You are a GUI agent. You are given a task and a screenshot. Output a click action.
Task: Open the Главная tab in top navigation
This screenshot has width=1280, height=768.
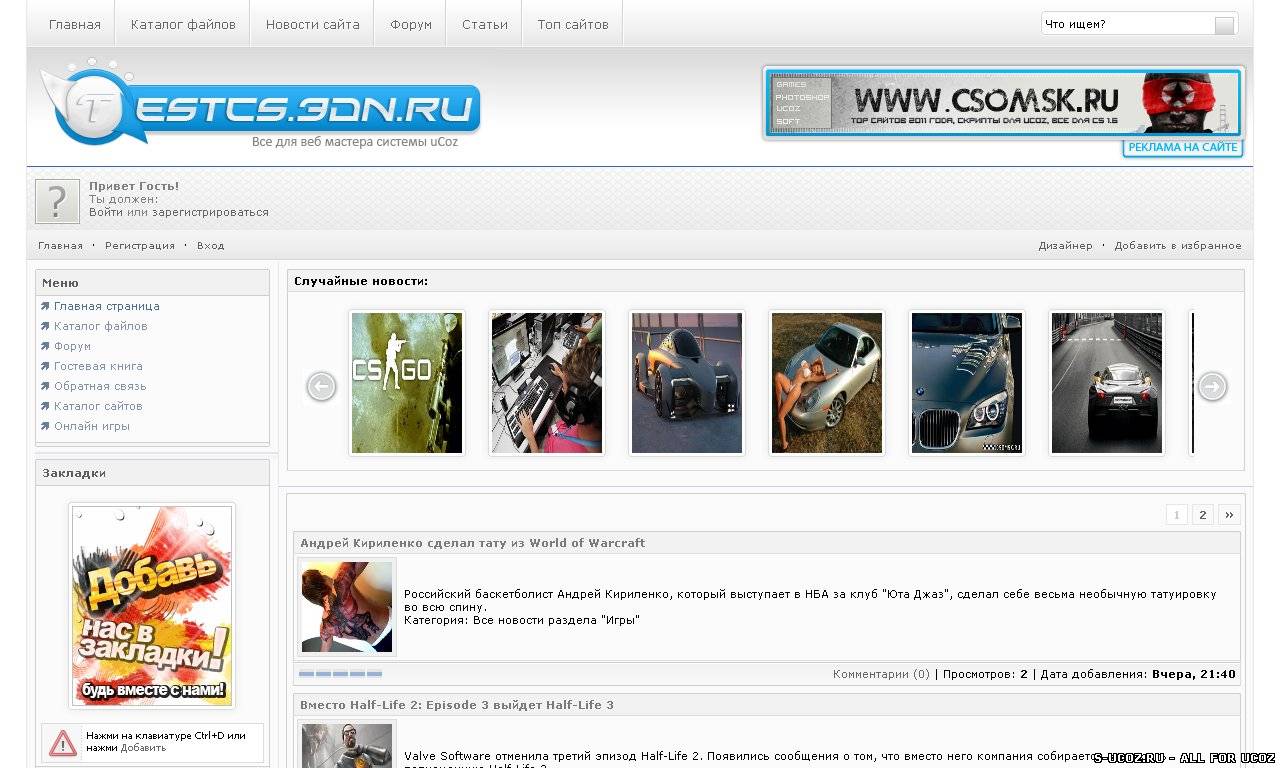pos(75,24)
